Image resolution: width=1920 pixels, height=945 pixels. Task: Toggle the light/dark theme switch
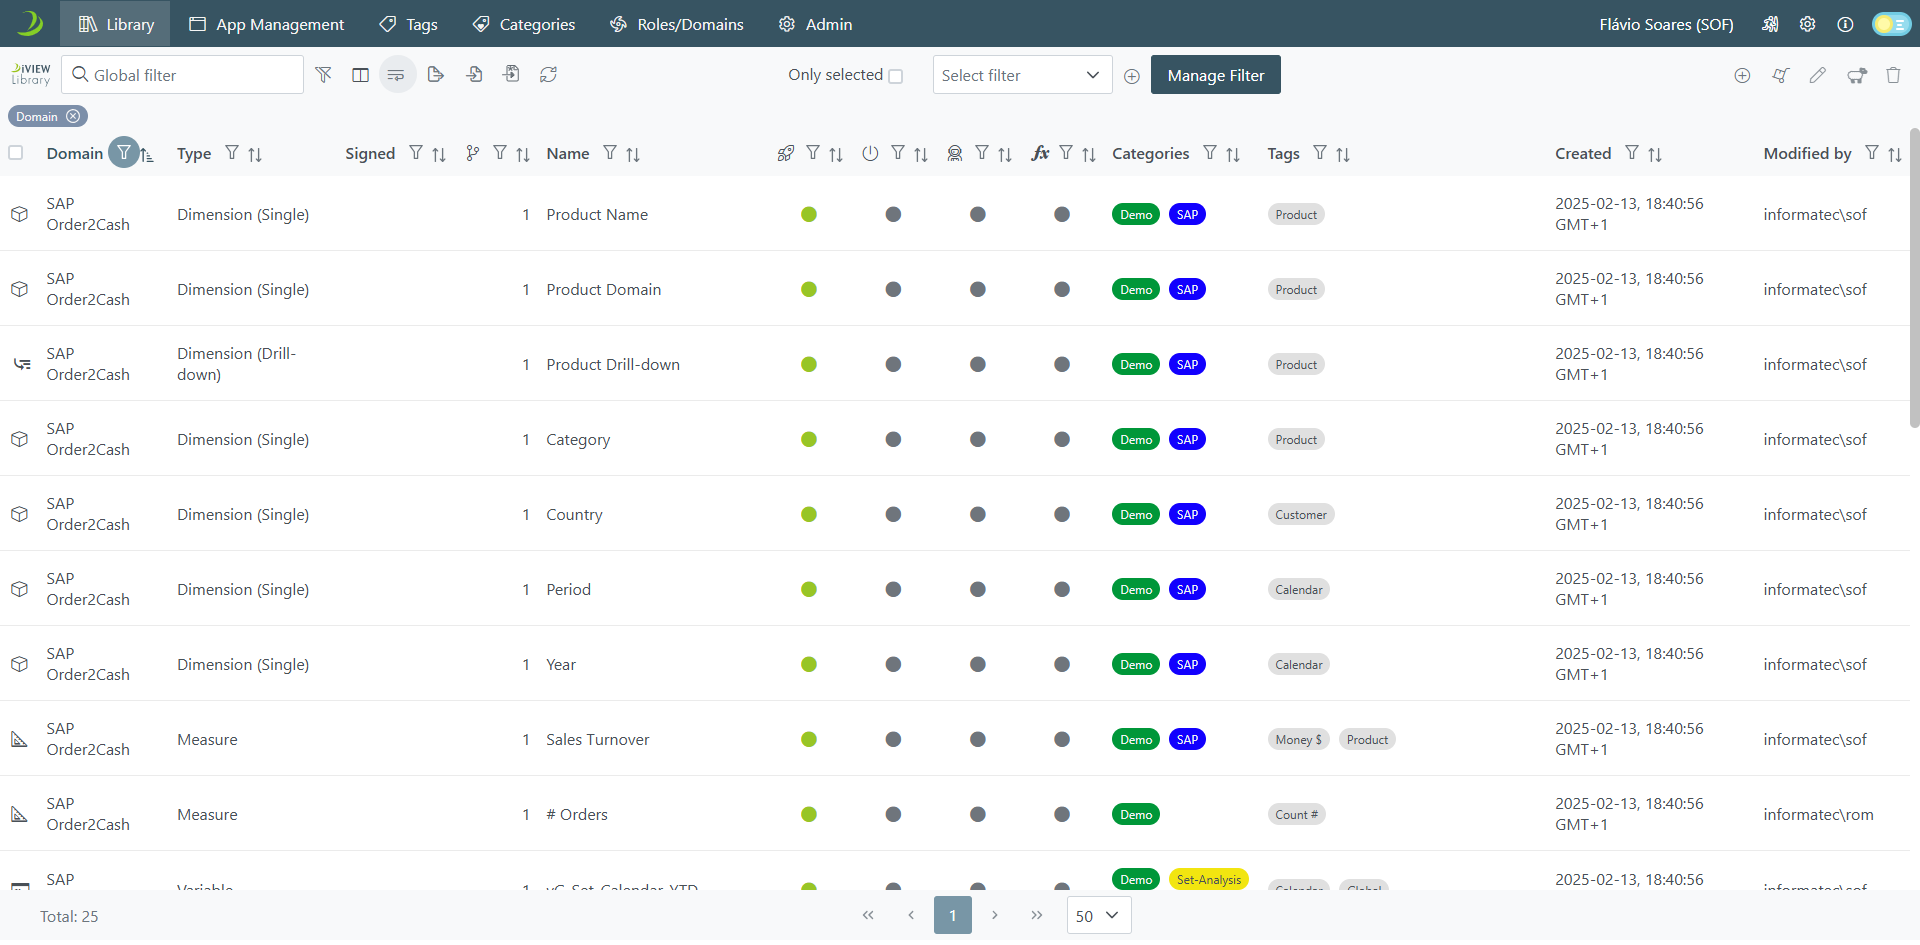(x=1890, y=24)
